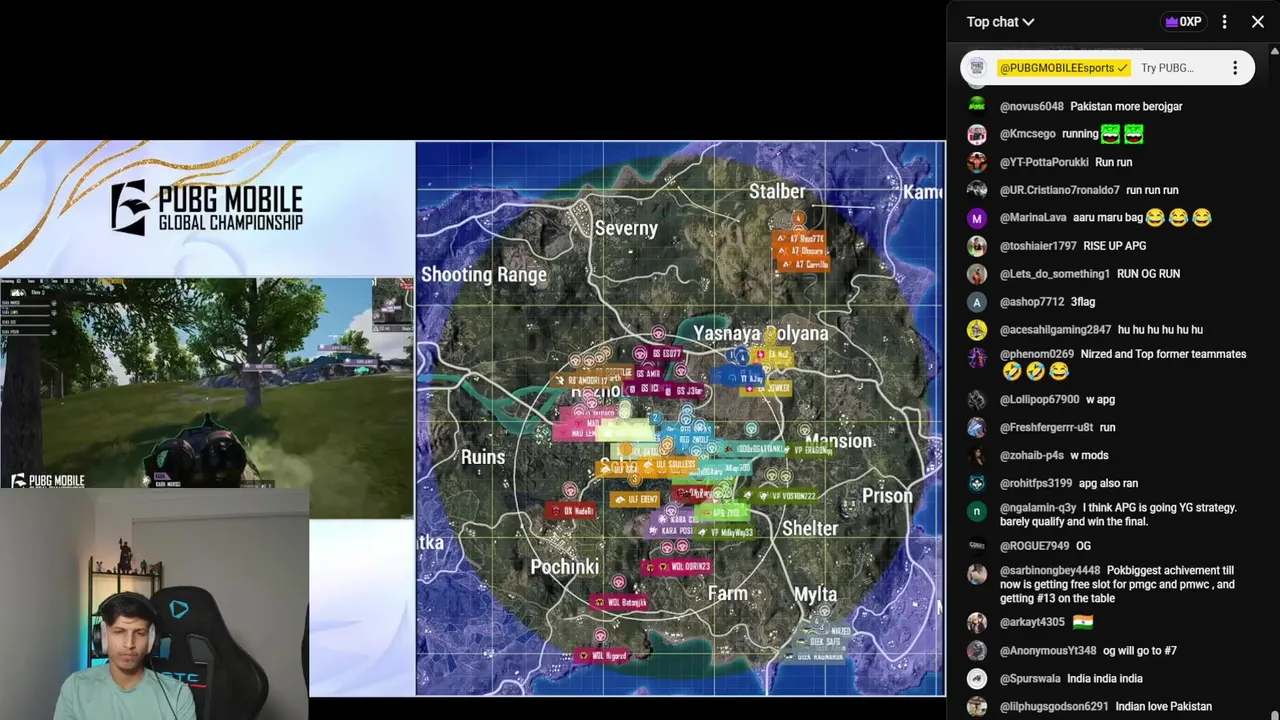
Task: Click @ngalamin-q3y green n avatar
Action: coord(977,512)
